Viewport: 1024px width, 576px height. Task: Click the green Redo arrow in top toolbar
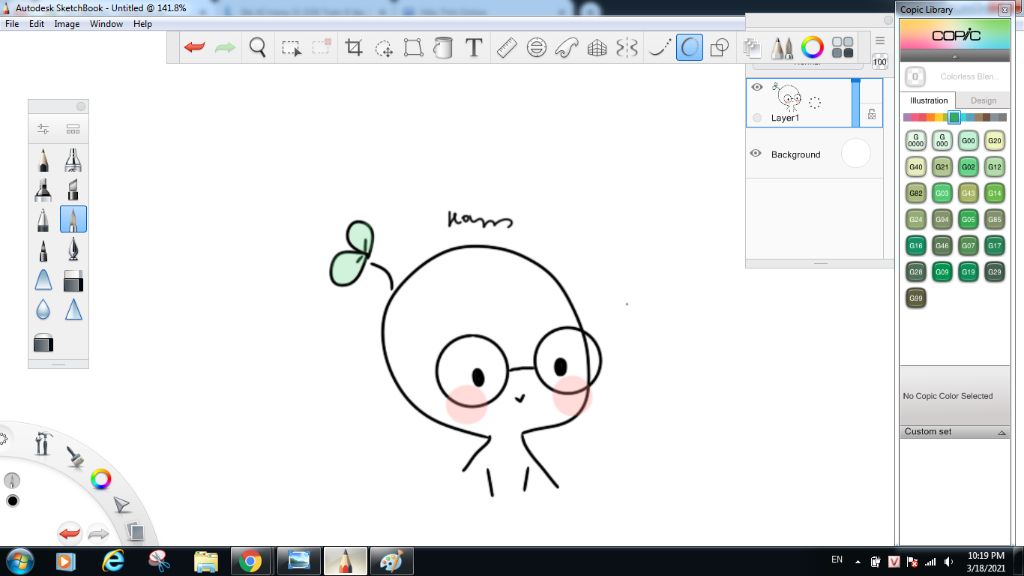(225, 47)
